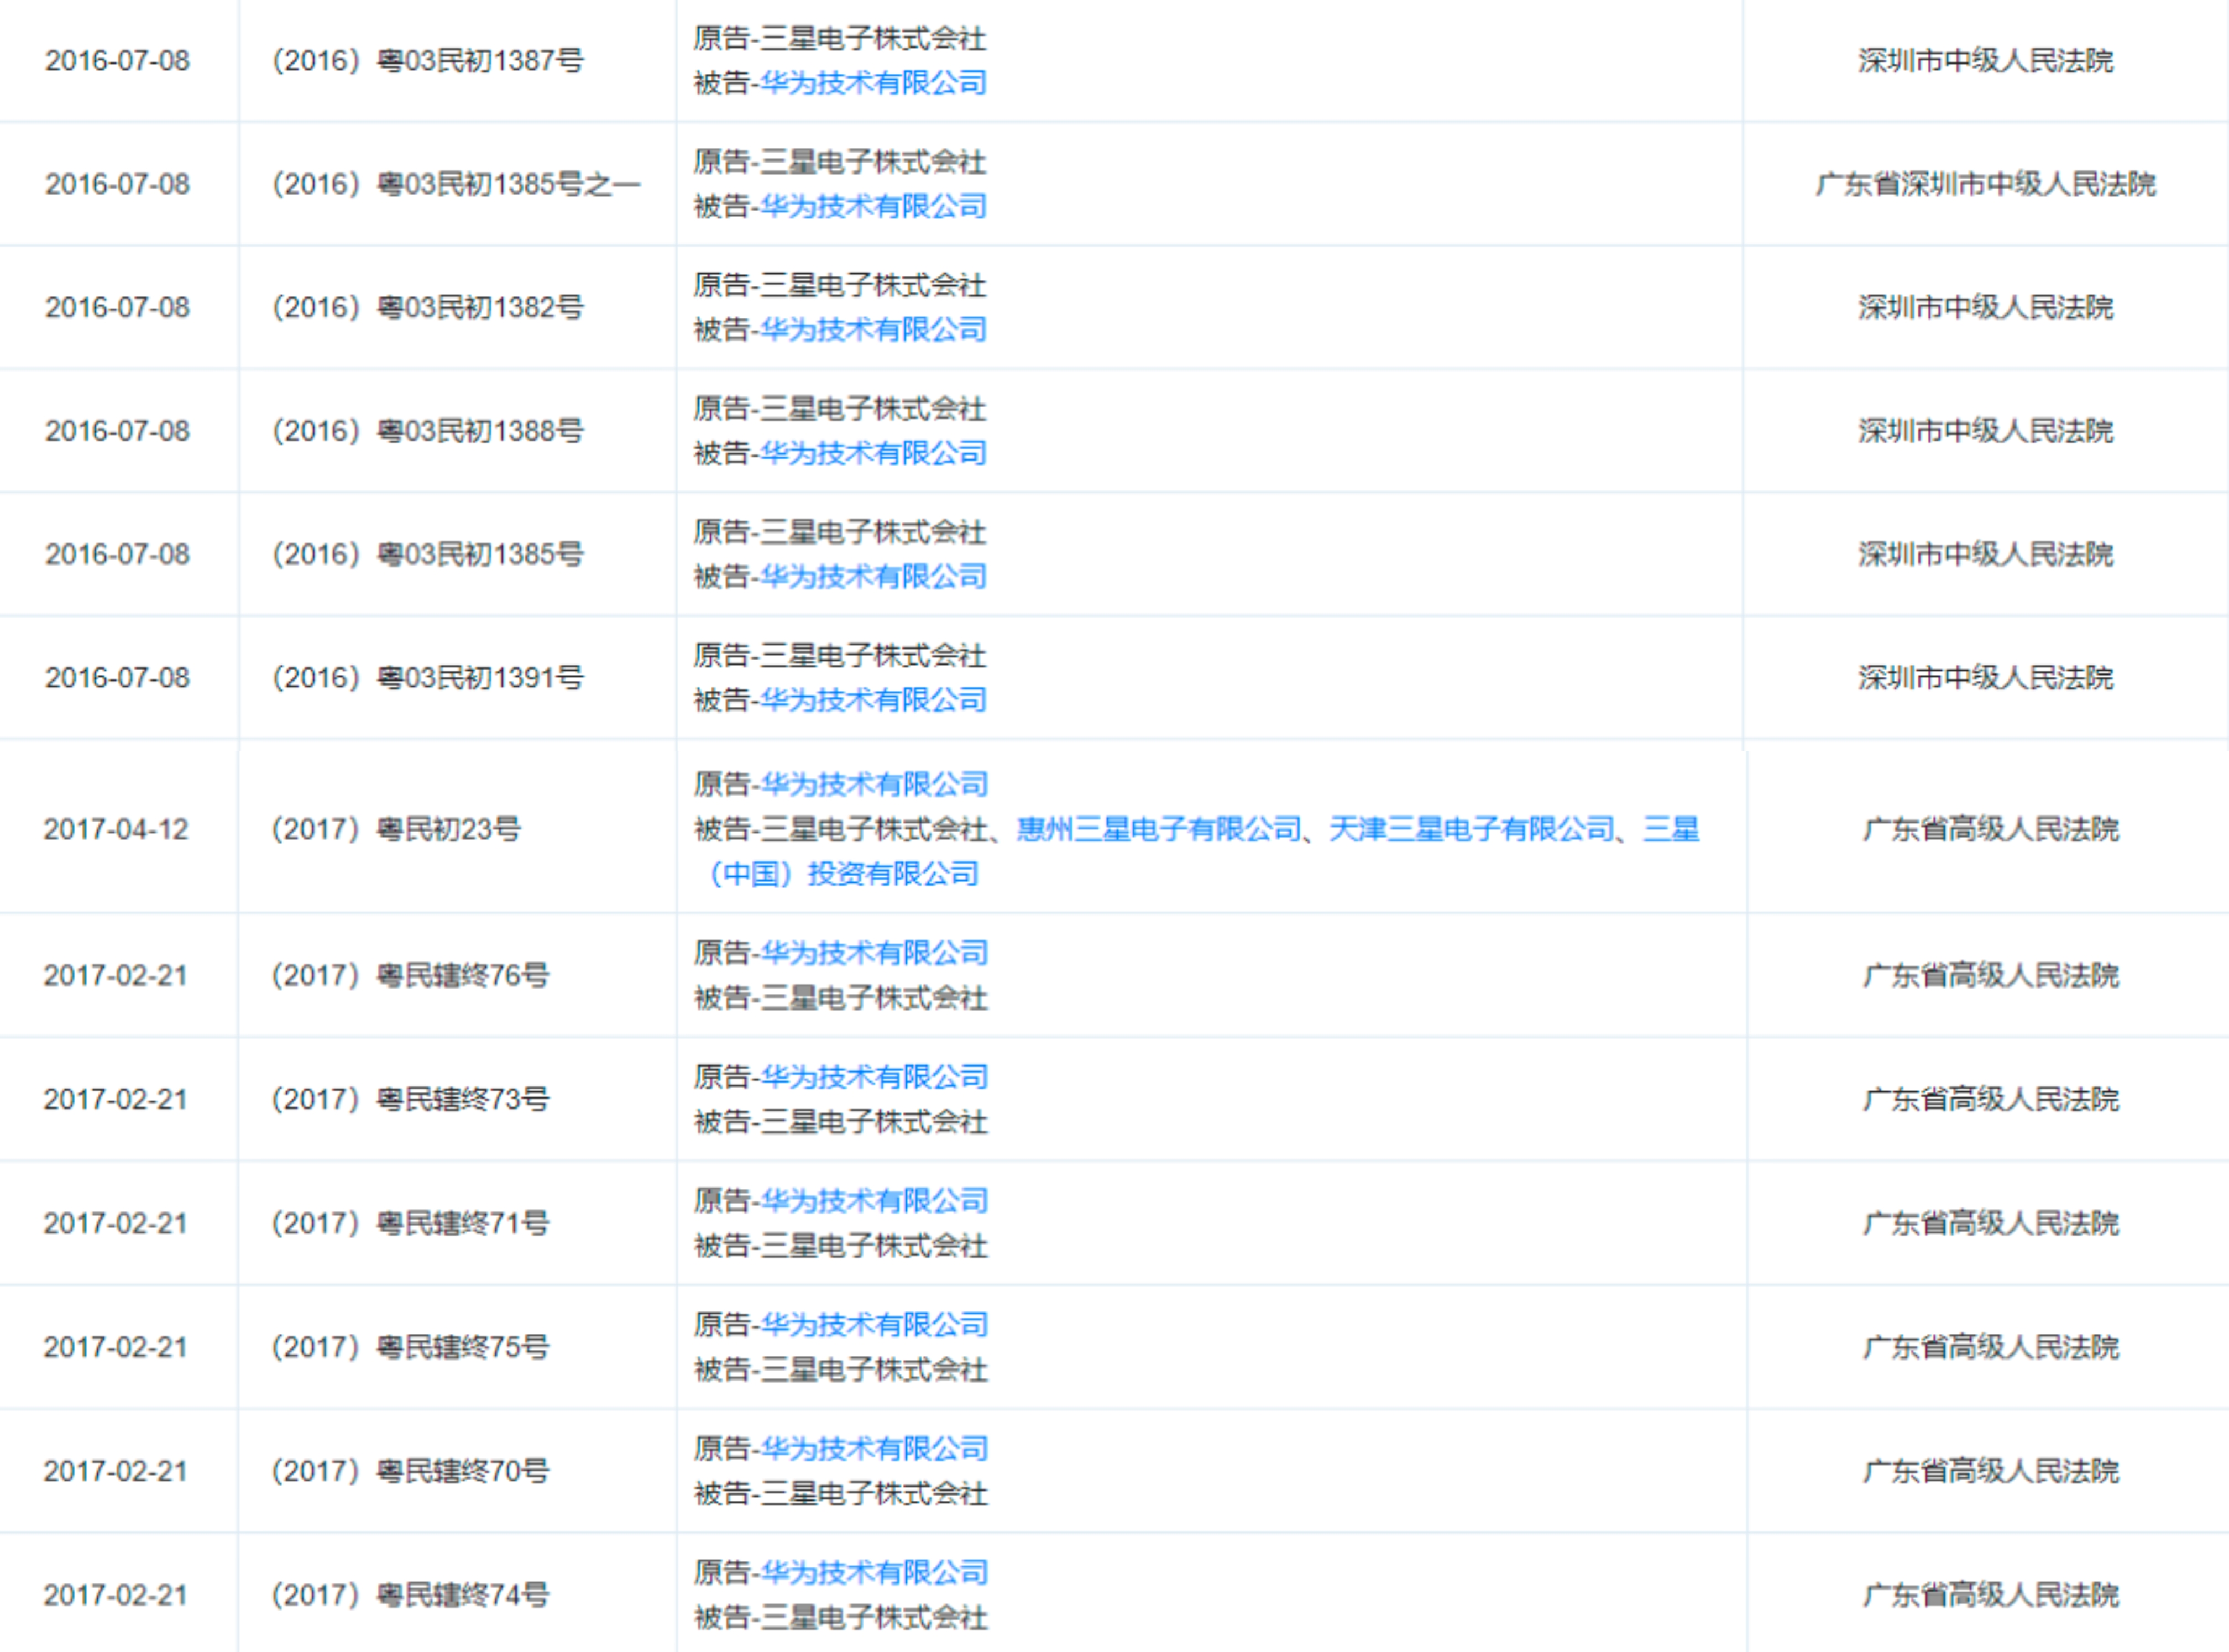Open 华为技术有限公司 link in case 粤03民初1387号 row

(x=873, y=83)
